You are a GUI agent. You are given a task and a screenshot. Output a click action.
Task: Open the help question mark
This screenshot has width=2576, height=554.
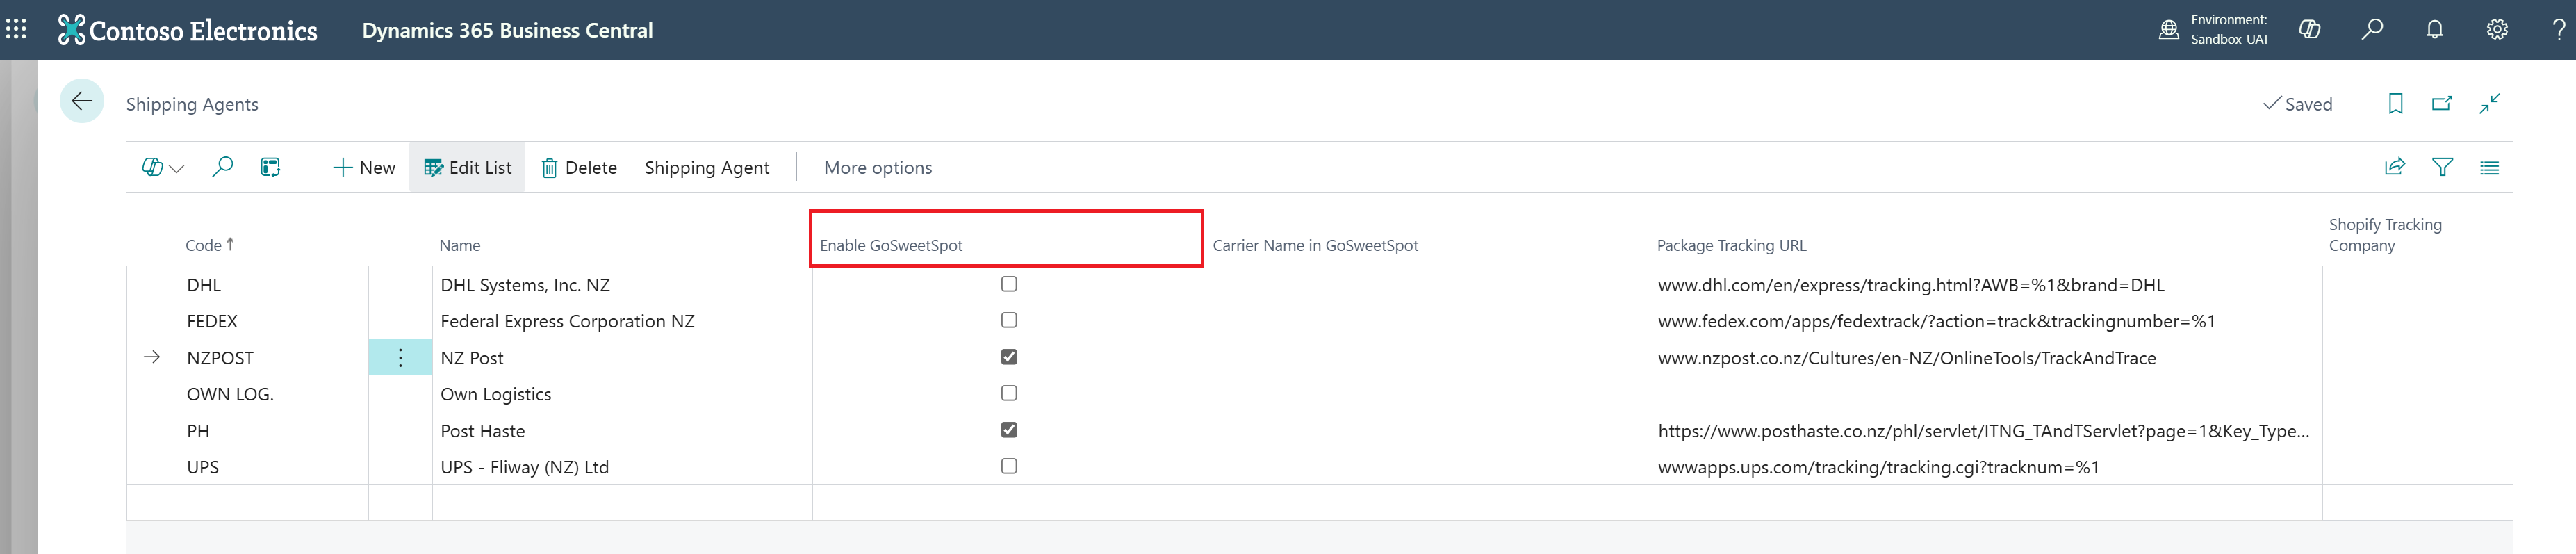(x=2558, y=30)
